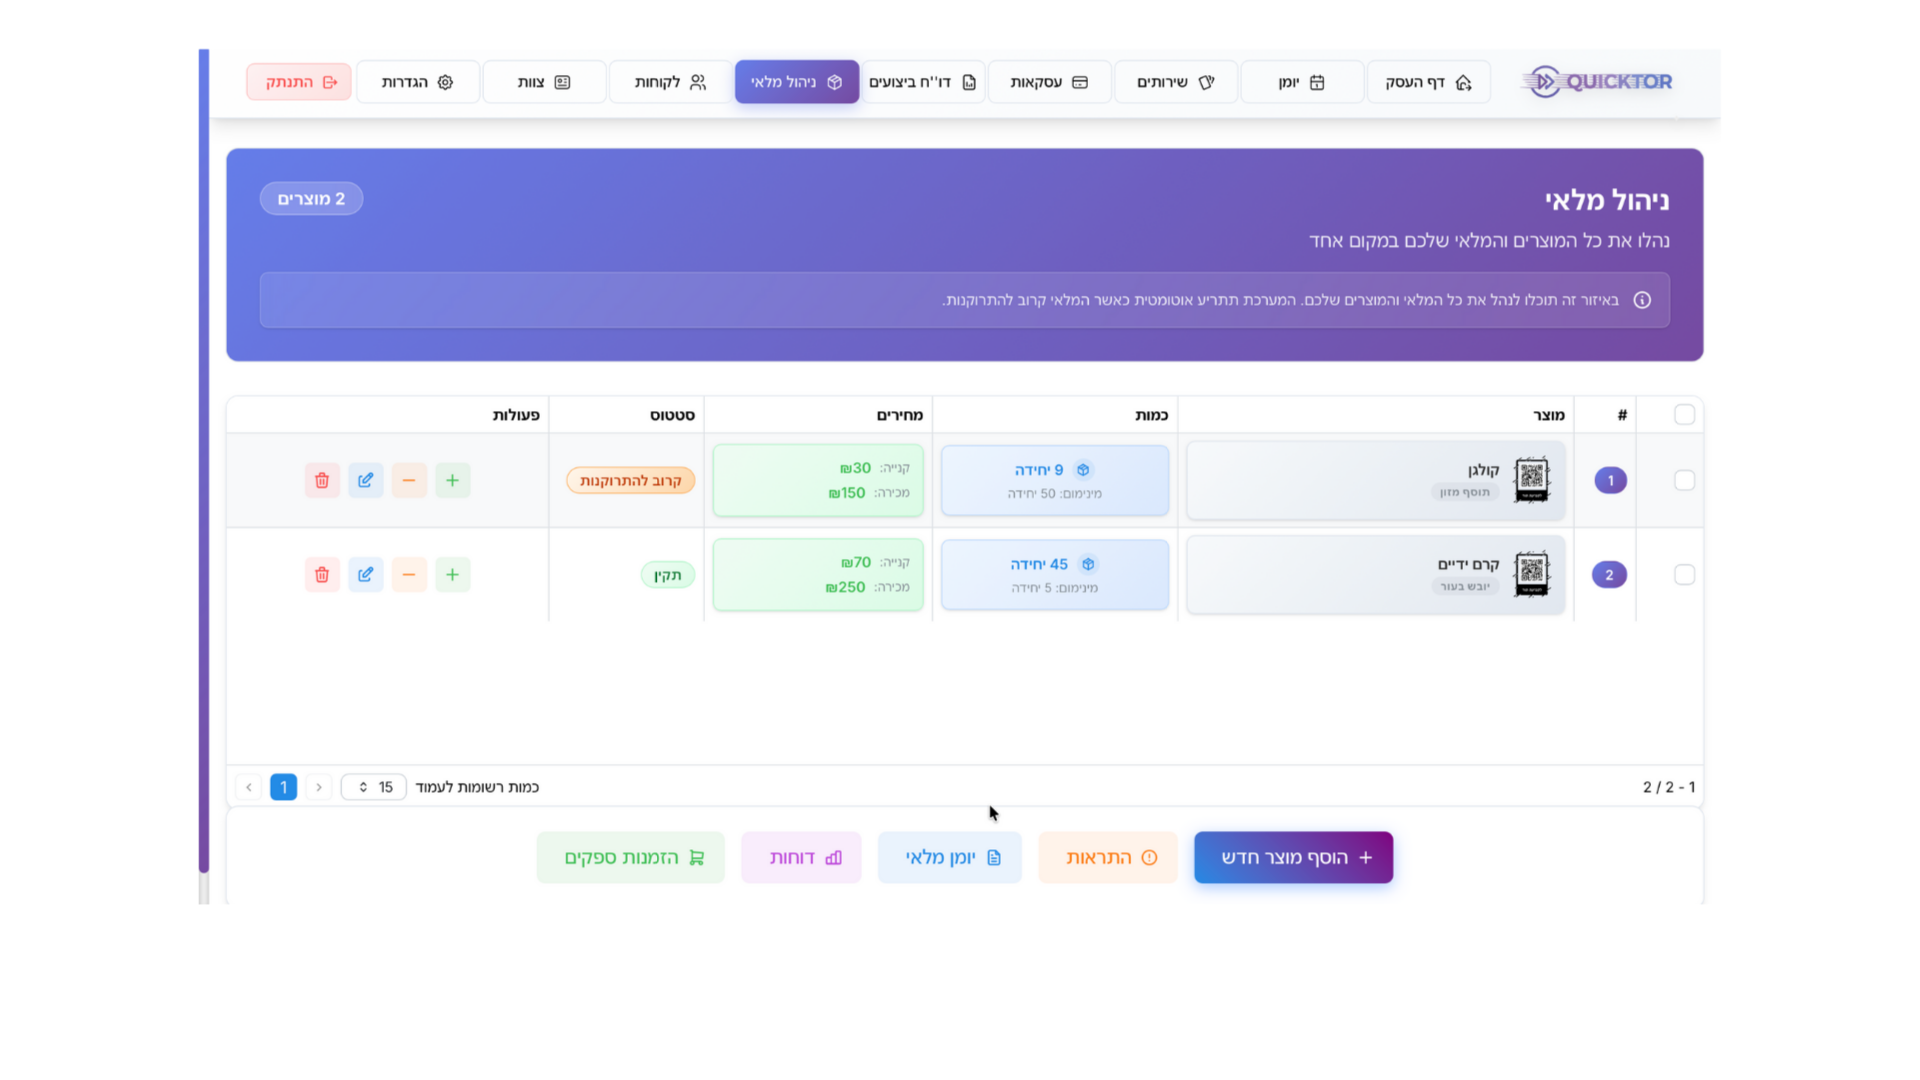Delete the קולגן product with trash icon

click(322, 480)
